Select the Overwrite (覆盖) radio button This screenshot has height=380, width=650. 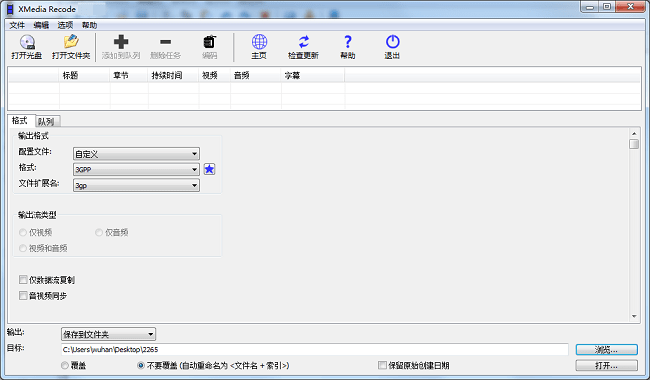[x=65, y=365]
